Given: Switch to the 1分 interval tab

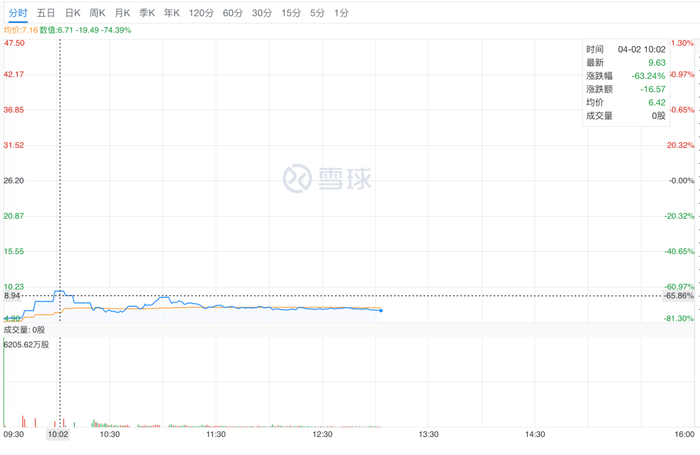Looking at the screenshot, I should coord(342,13).
